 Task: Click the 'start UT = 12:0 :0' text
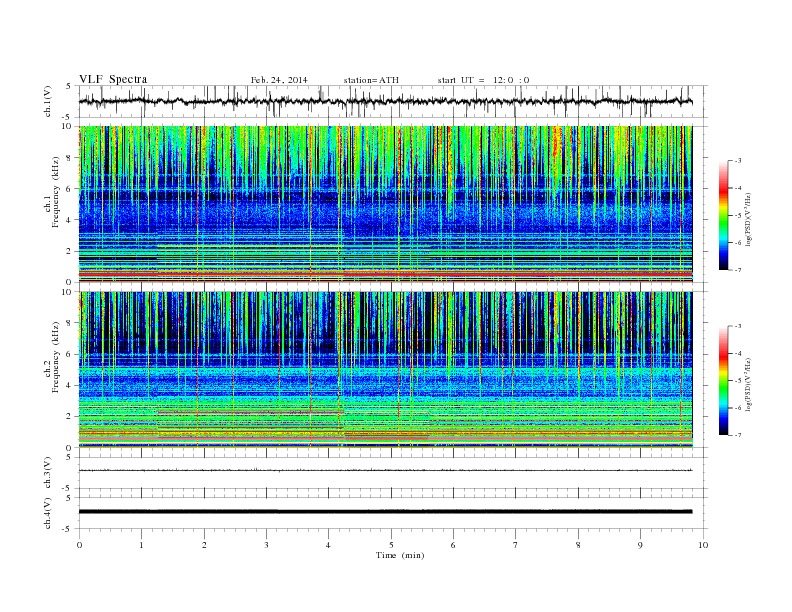483,80
